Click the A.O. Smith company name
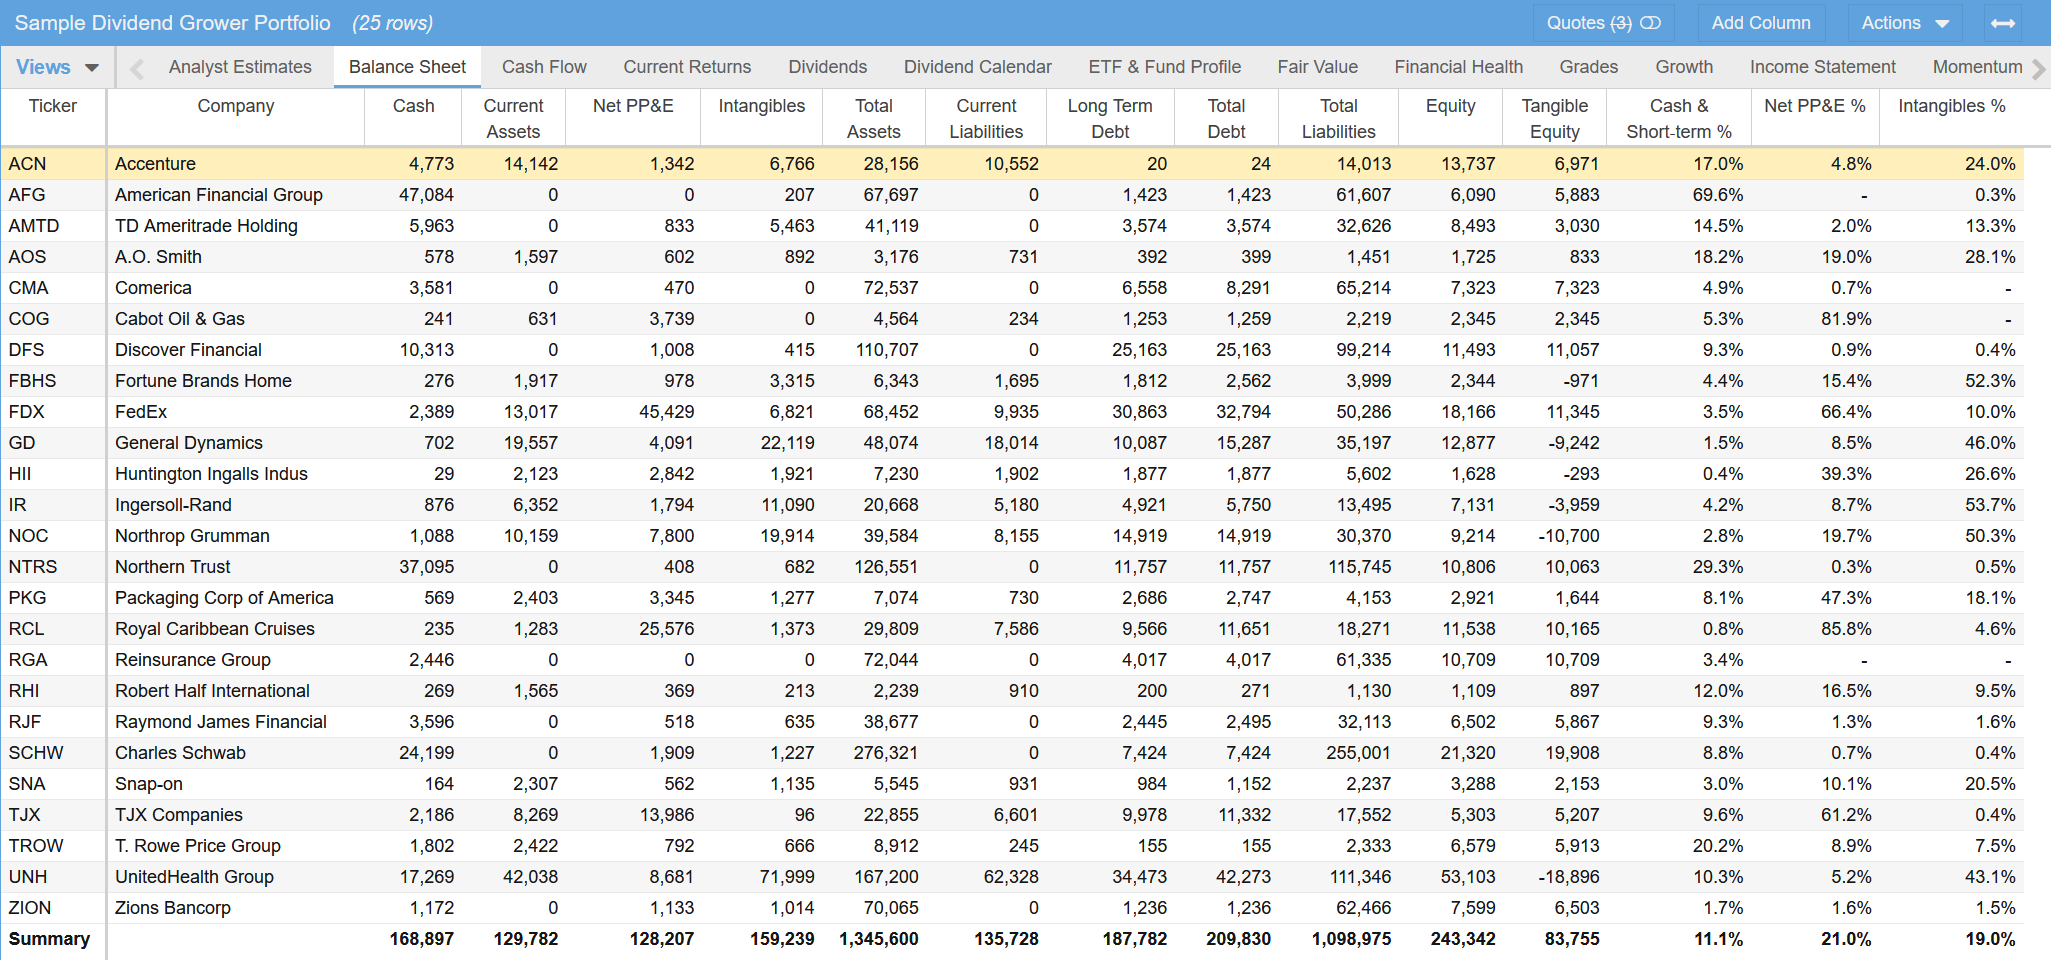The width and height of the screenshot is (2051, 960). (x=158, y=257)
